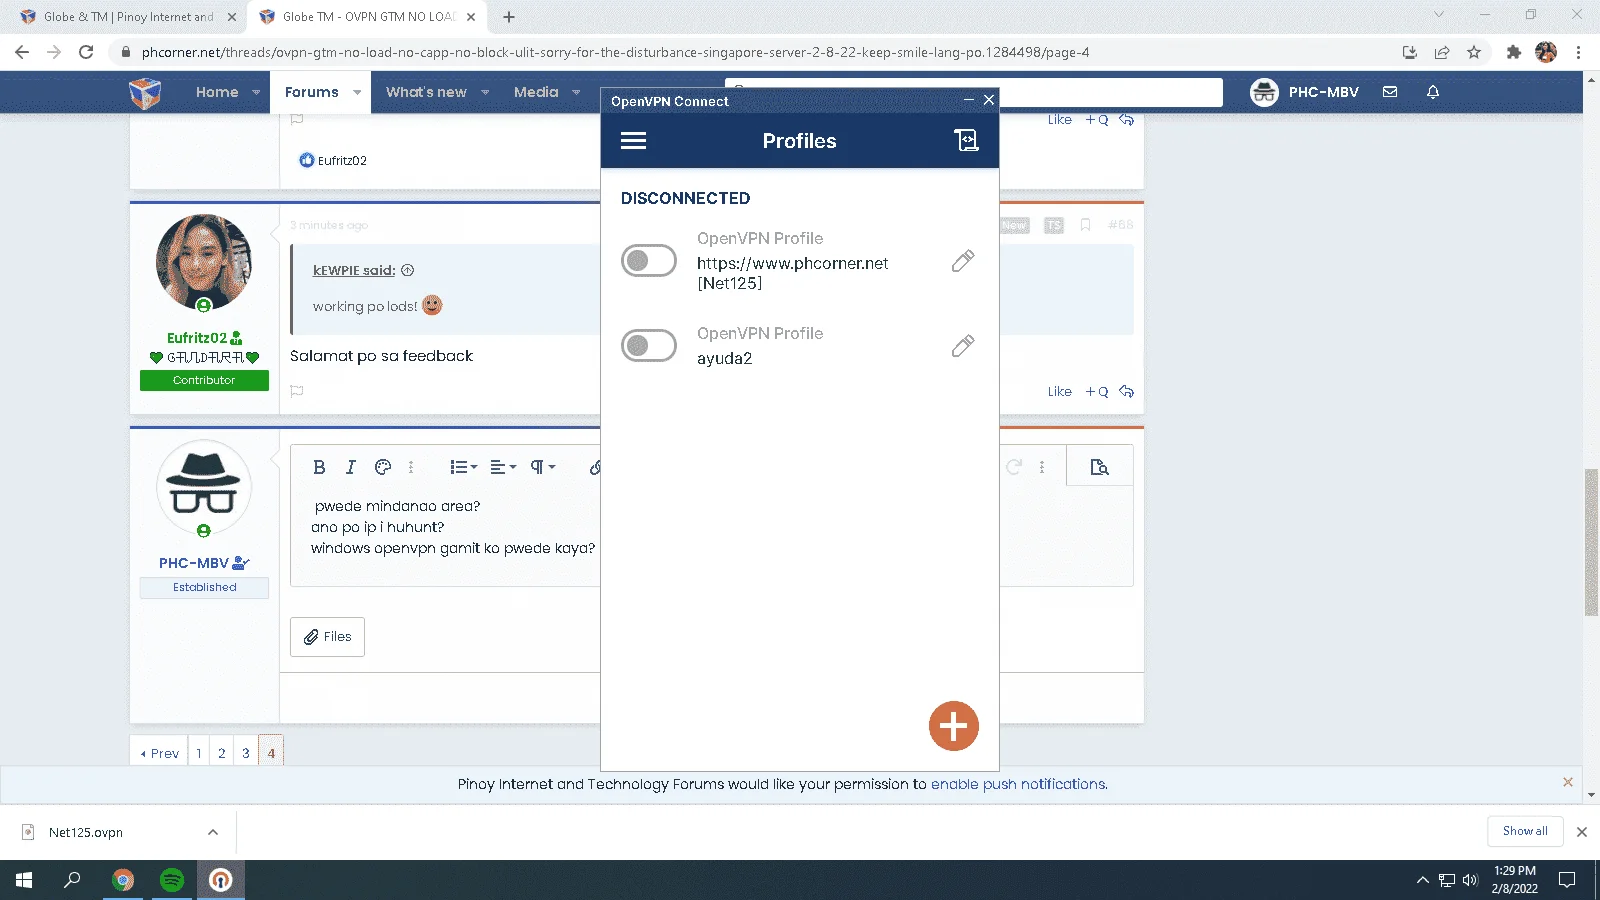Expand the Home submenu arrow
This screenshot has height=900, width=1600.
256,92
